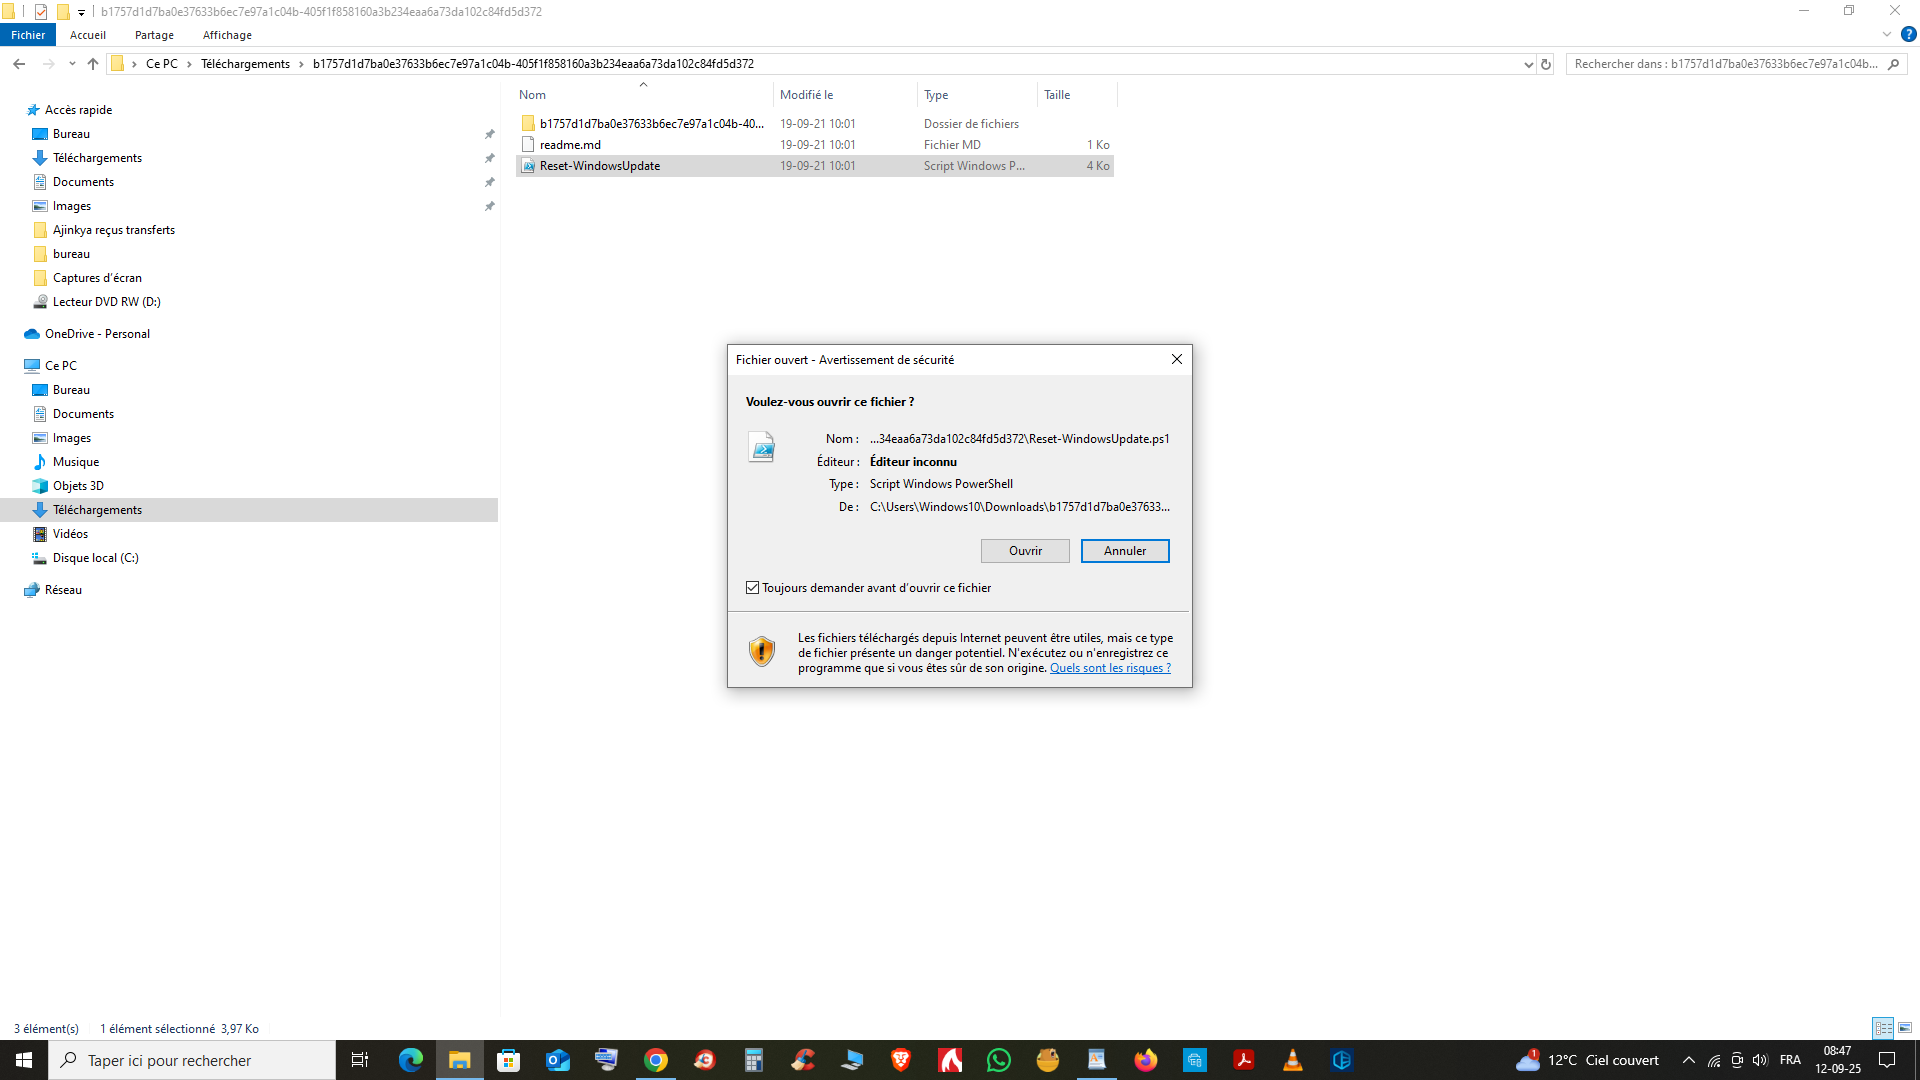The width and height of the screenshot is (1920, 1080).
Task: Open recent locations dropdown arrow
Action: [x=72, y=64]
